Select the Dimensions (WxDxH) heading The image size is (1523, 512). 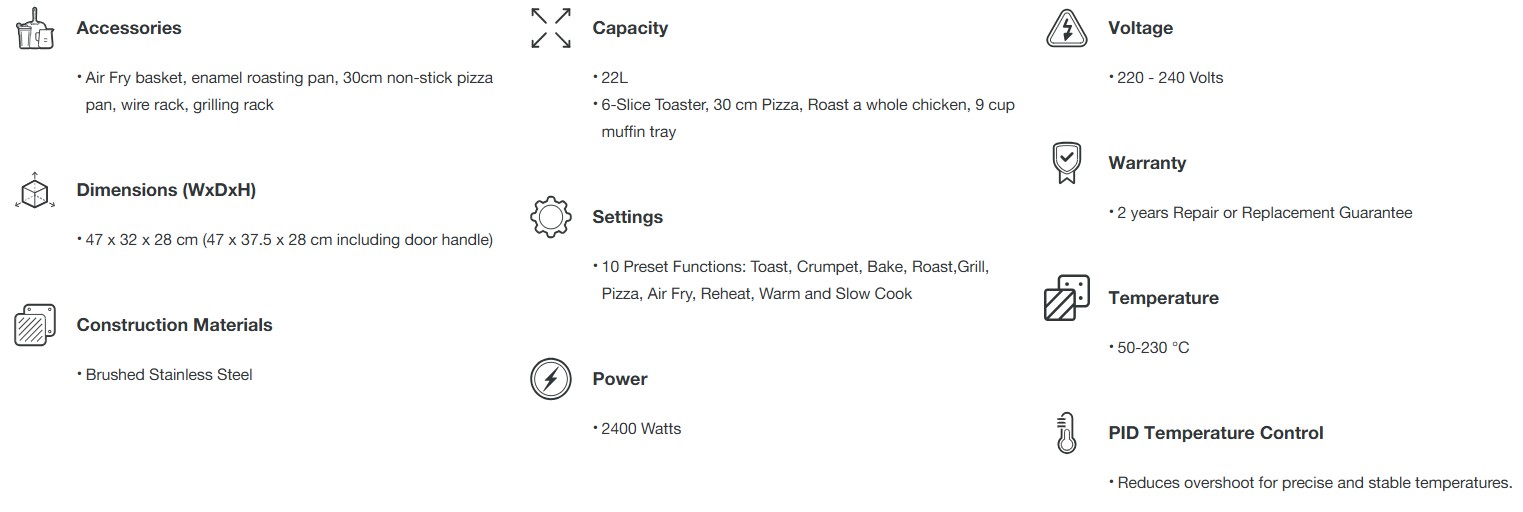click(x=166, y=190)
